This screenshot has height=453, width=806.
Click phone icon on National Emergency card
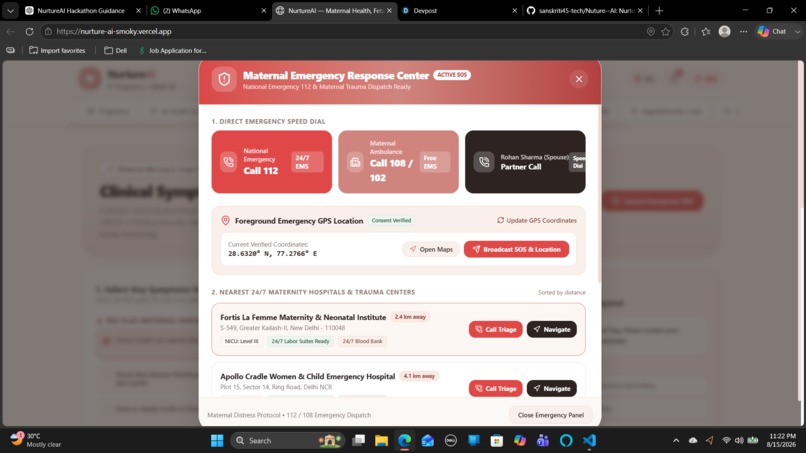(229, 162)
